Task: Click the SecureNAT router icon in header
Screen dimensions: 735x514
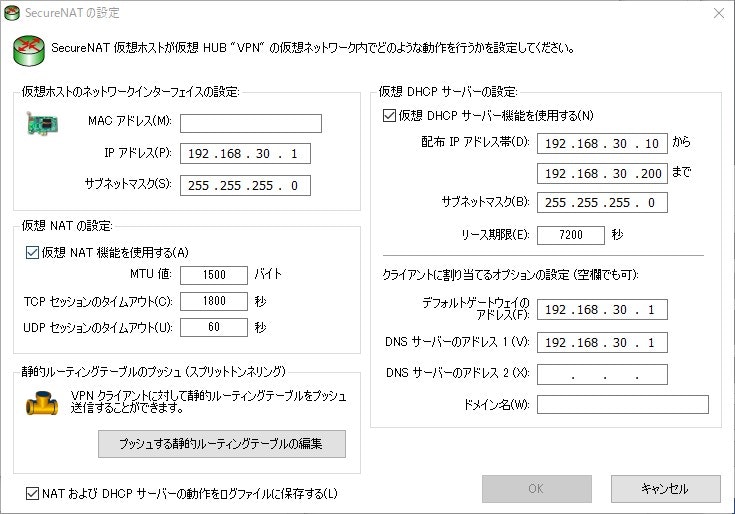Action: click(x=29, y=50)
